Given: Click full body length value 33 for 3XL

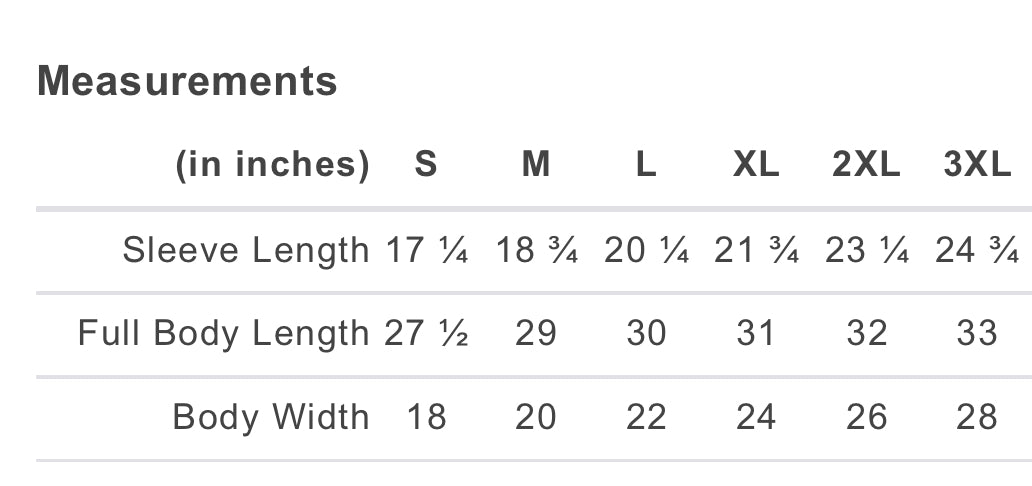Looking at the screenshot, I should pyautogui.click(x=977, y=333).
